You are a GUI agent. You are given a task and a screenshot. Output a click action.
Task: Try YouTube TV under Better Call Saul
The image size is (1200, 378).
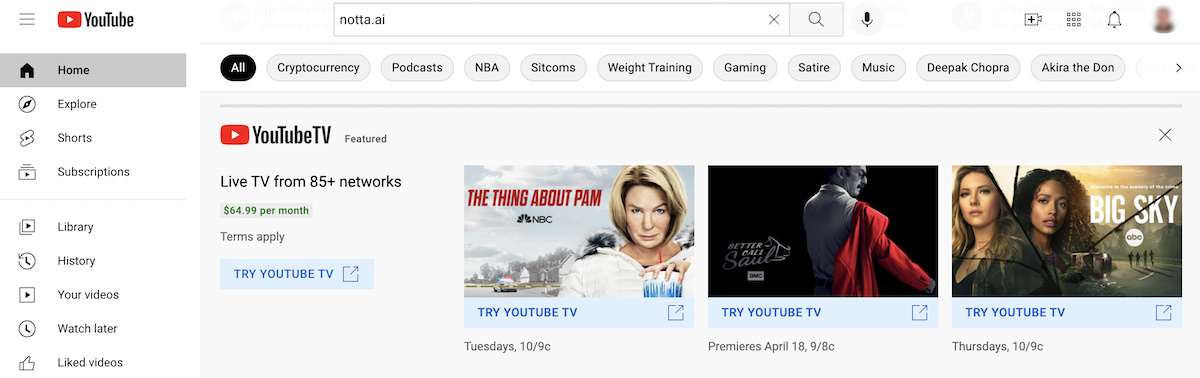(x=823, y=312)
